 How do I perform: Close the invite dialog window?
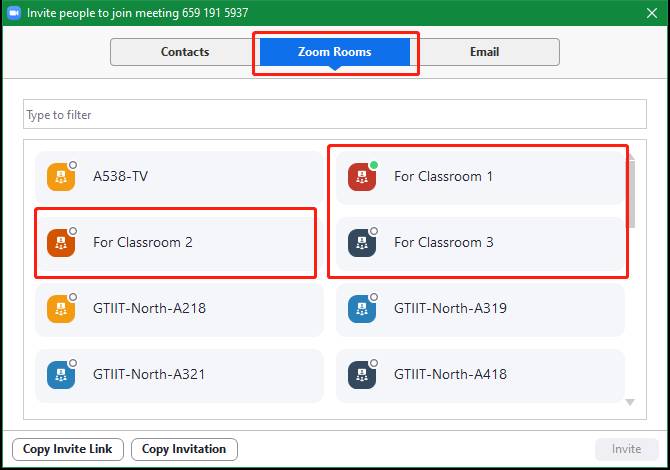coord(652,13)
